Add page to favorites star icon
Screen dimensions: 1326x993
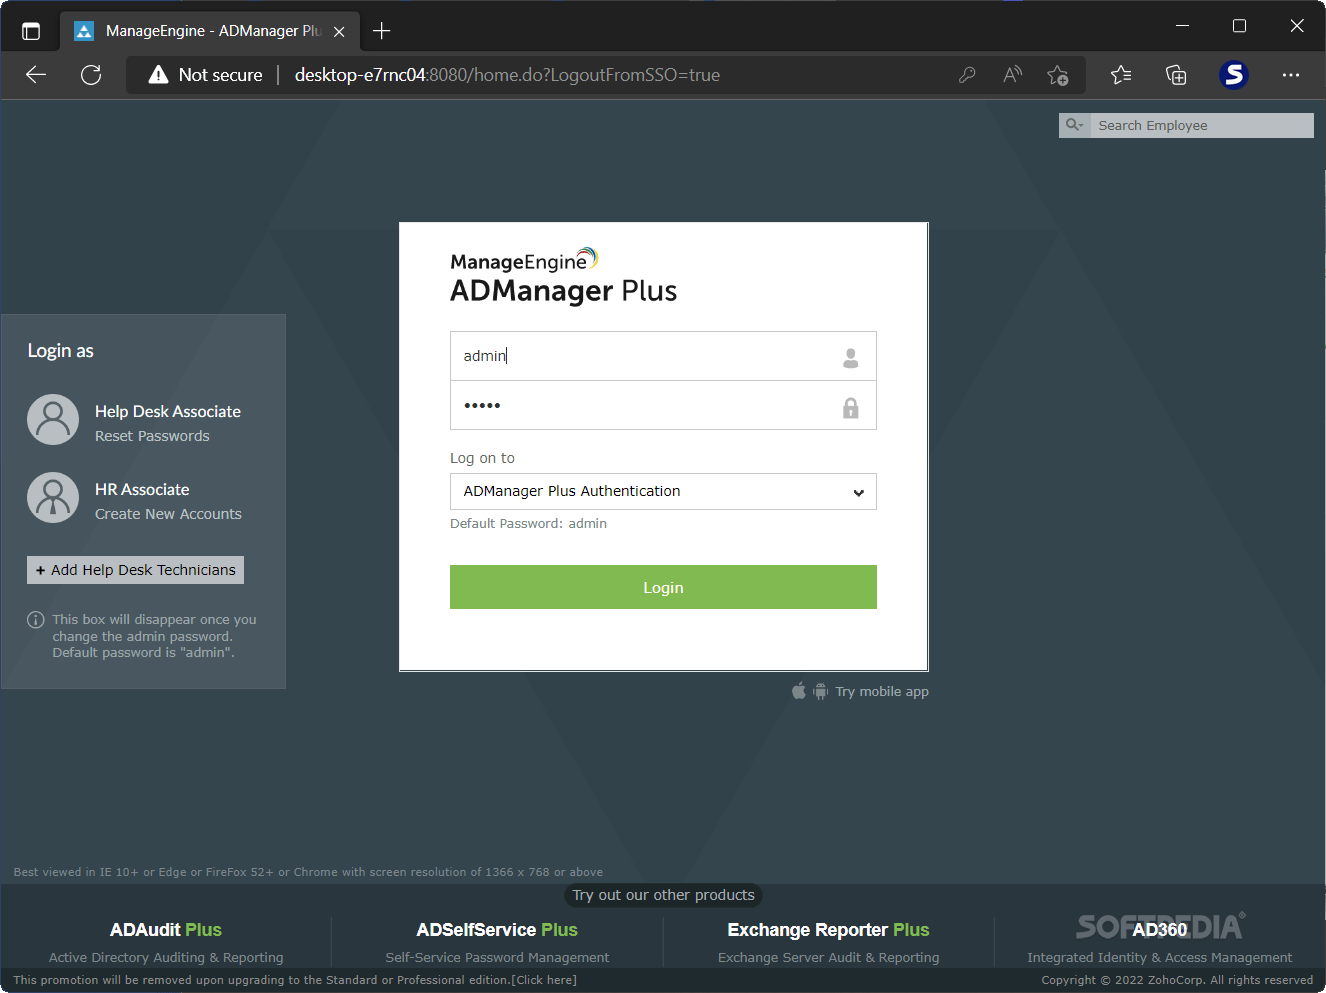click(1058, 75)
